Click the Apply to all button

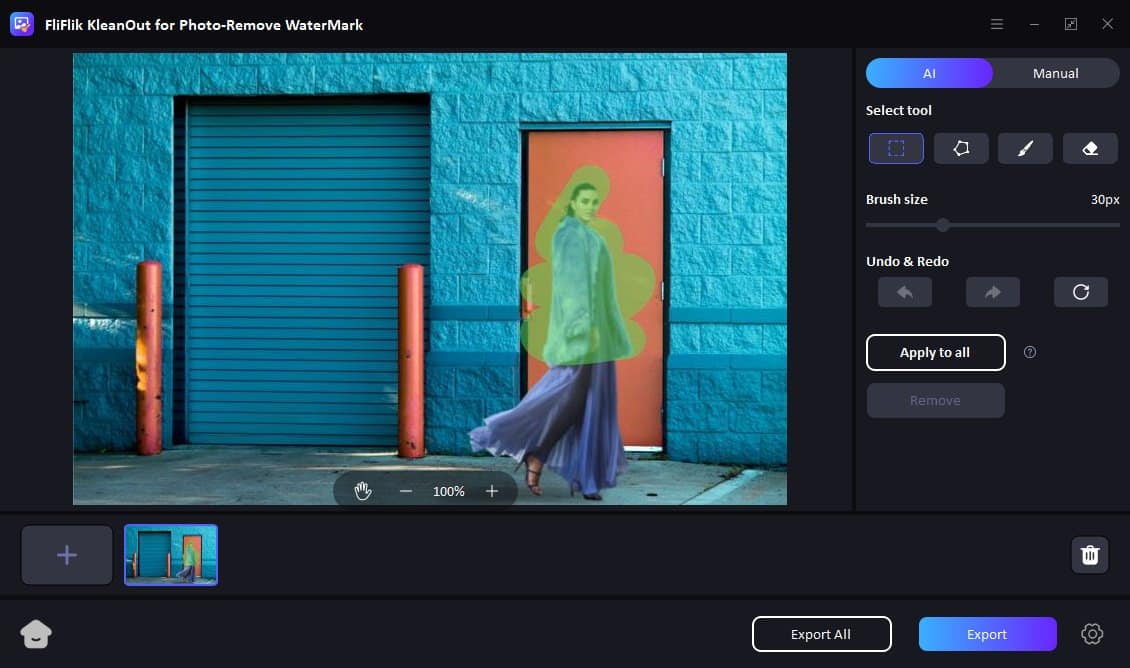[x=935, y=352]
